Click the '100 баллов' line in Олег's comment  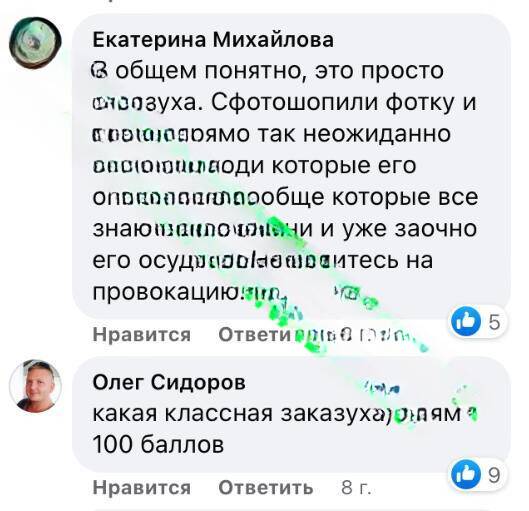pos(158,444)
